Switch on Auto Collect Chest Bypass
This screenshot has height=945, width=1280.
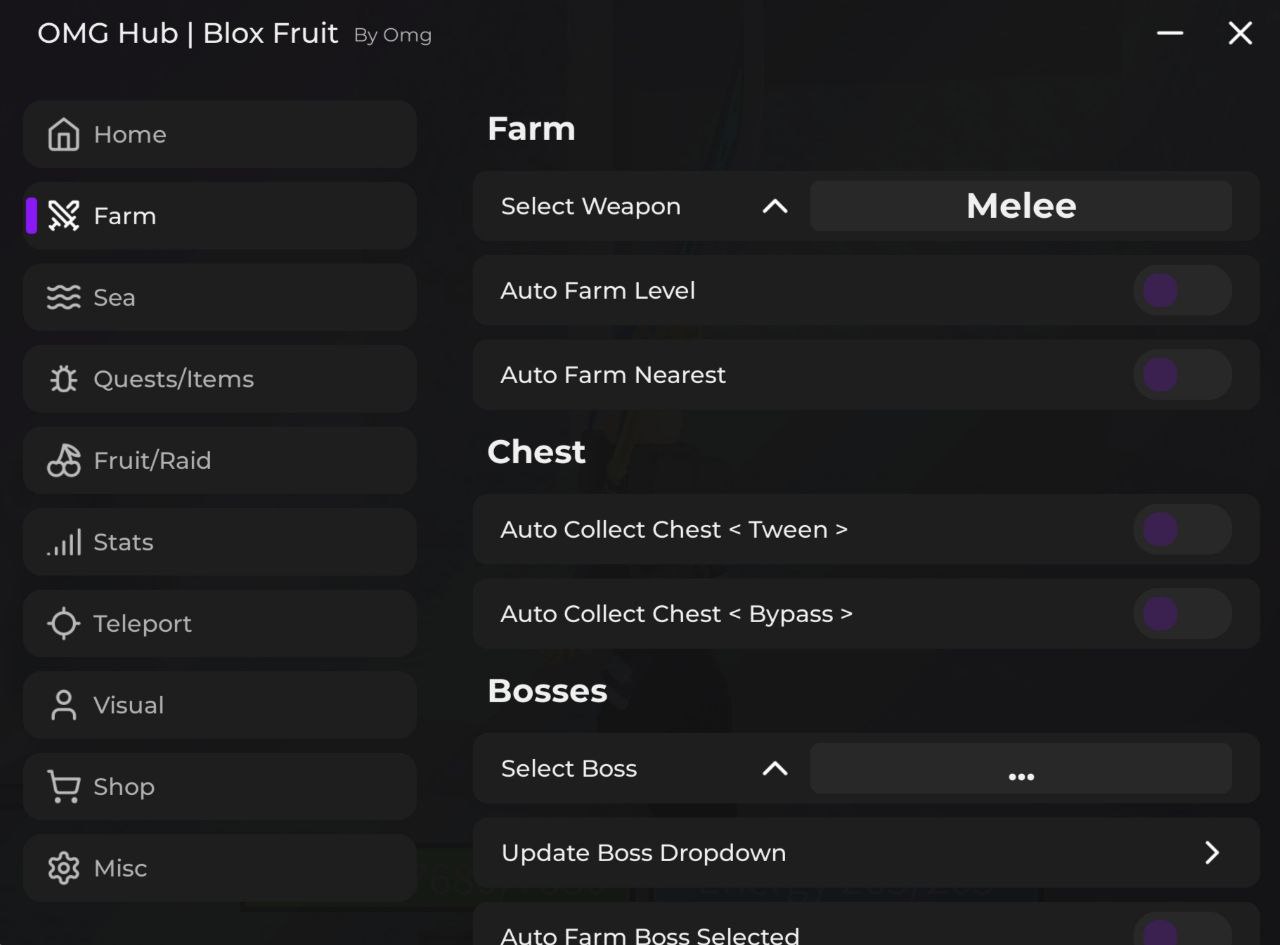tap(1181, 614)
